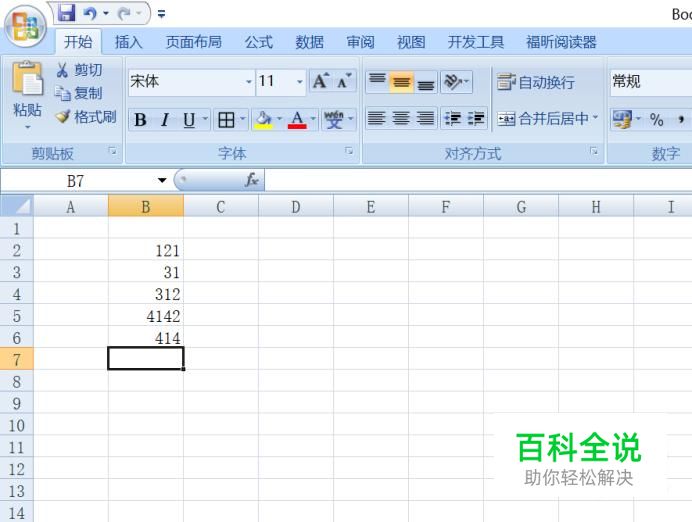Screen dimensions: 692x522
Task: Open the font size 11 dropdown
Action: point(300,82)
